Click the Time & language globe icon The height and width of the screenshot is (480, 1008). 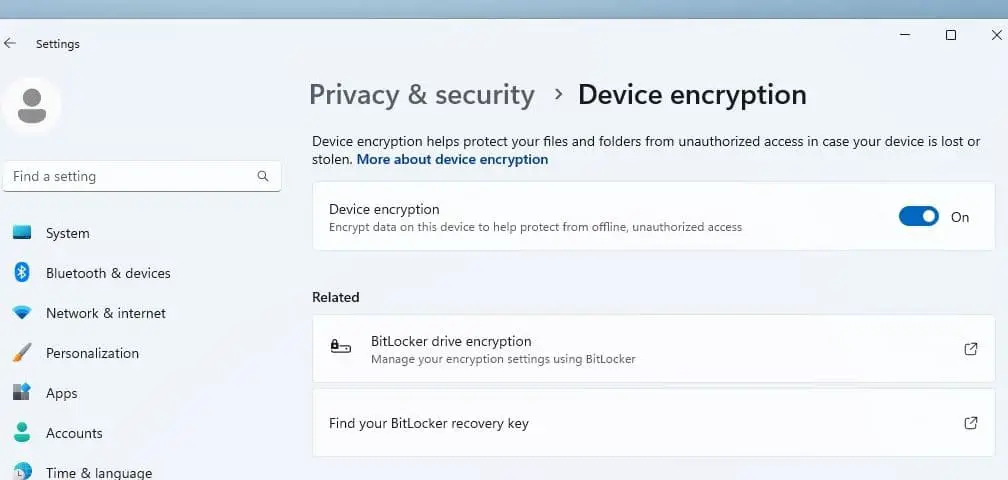pos(22,472)
